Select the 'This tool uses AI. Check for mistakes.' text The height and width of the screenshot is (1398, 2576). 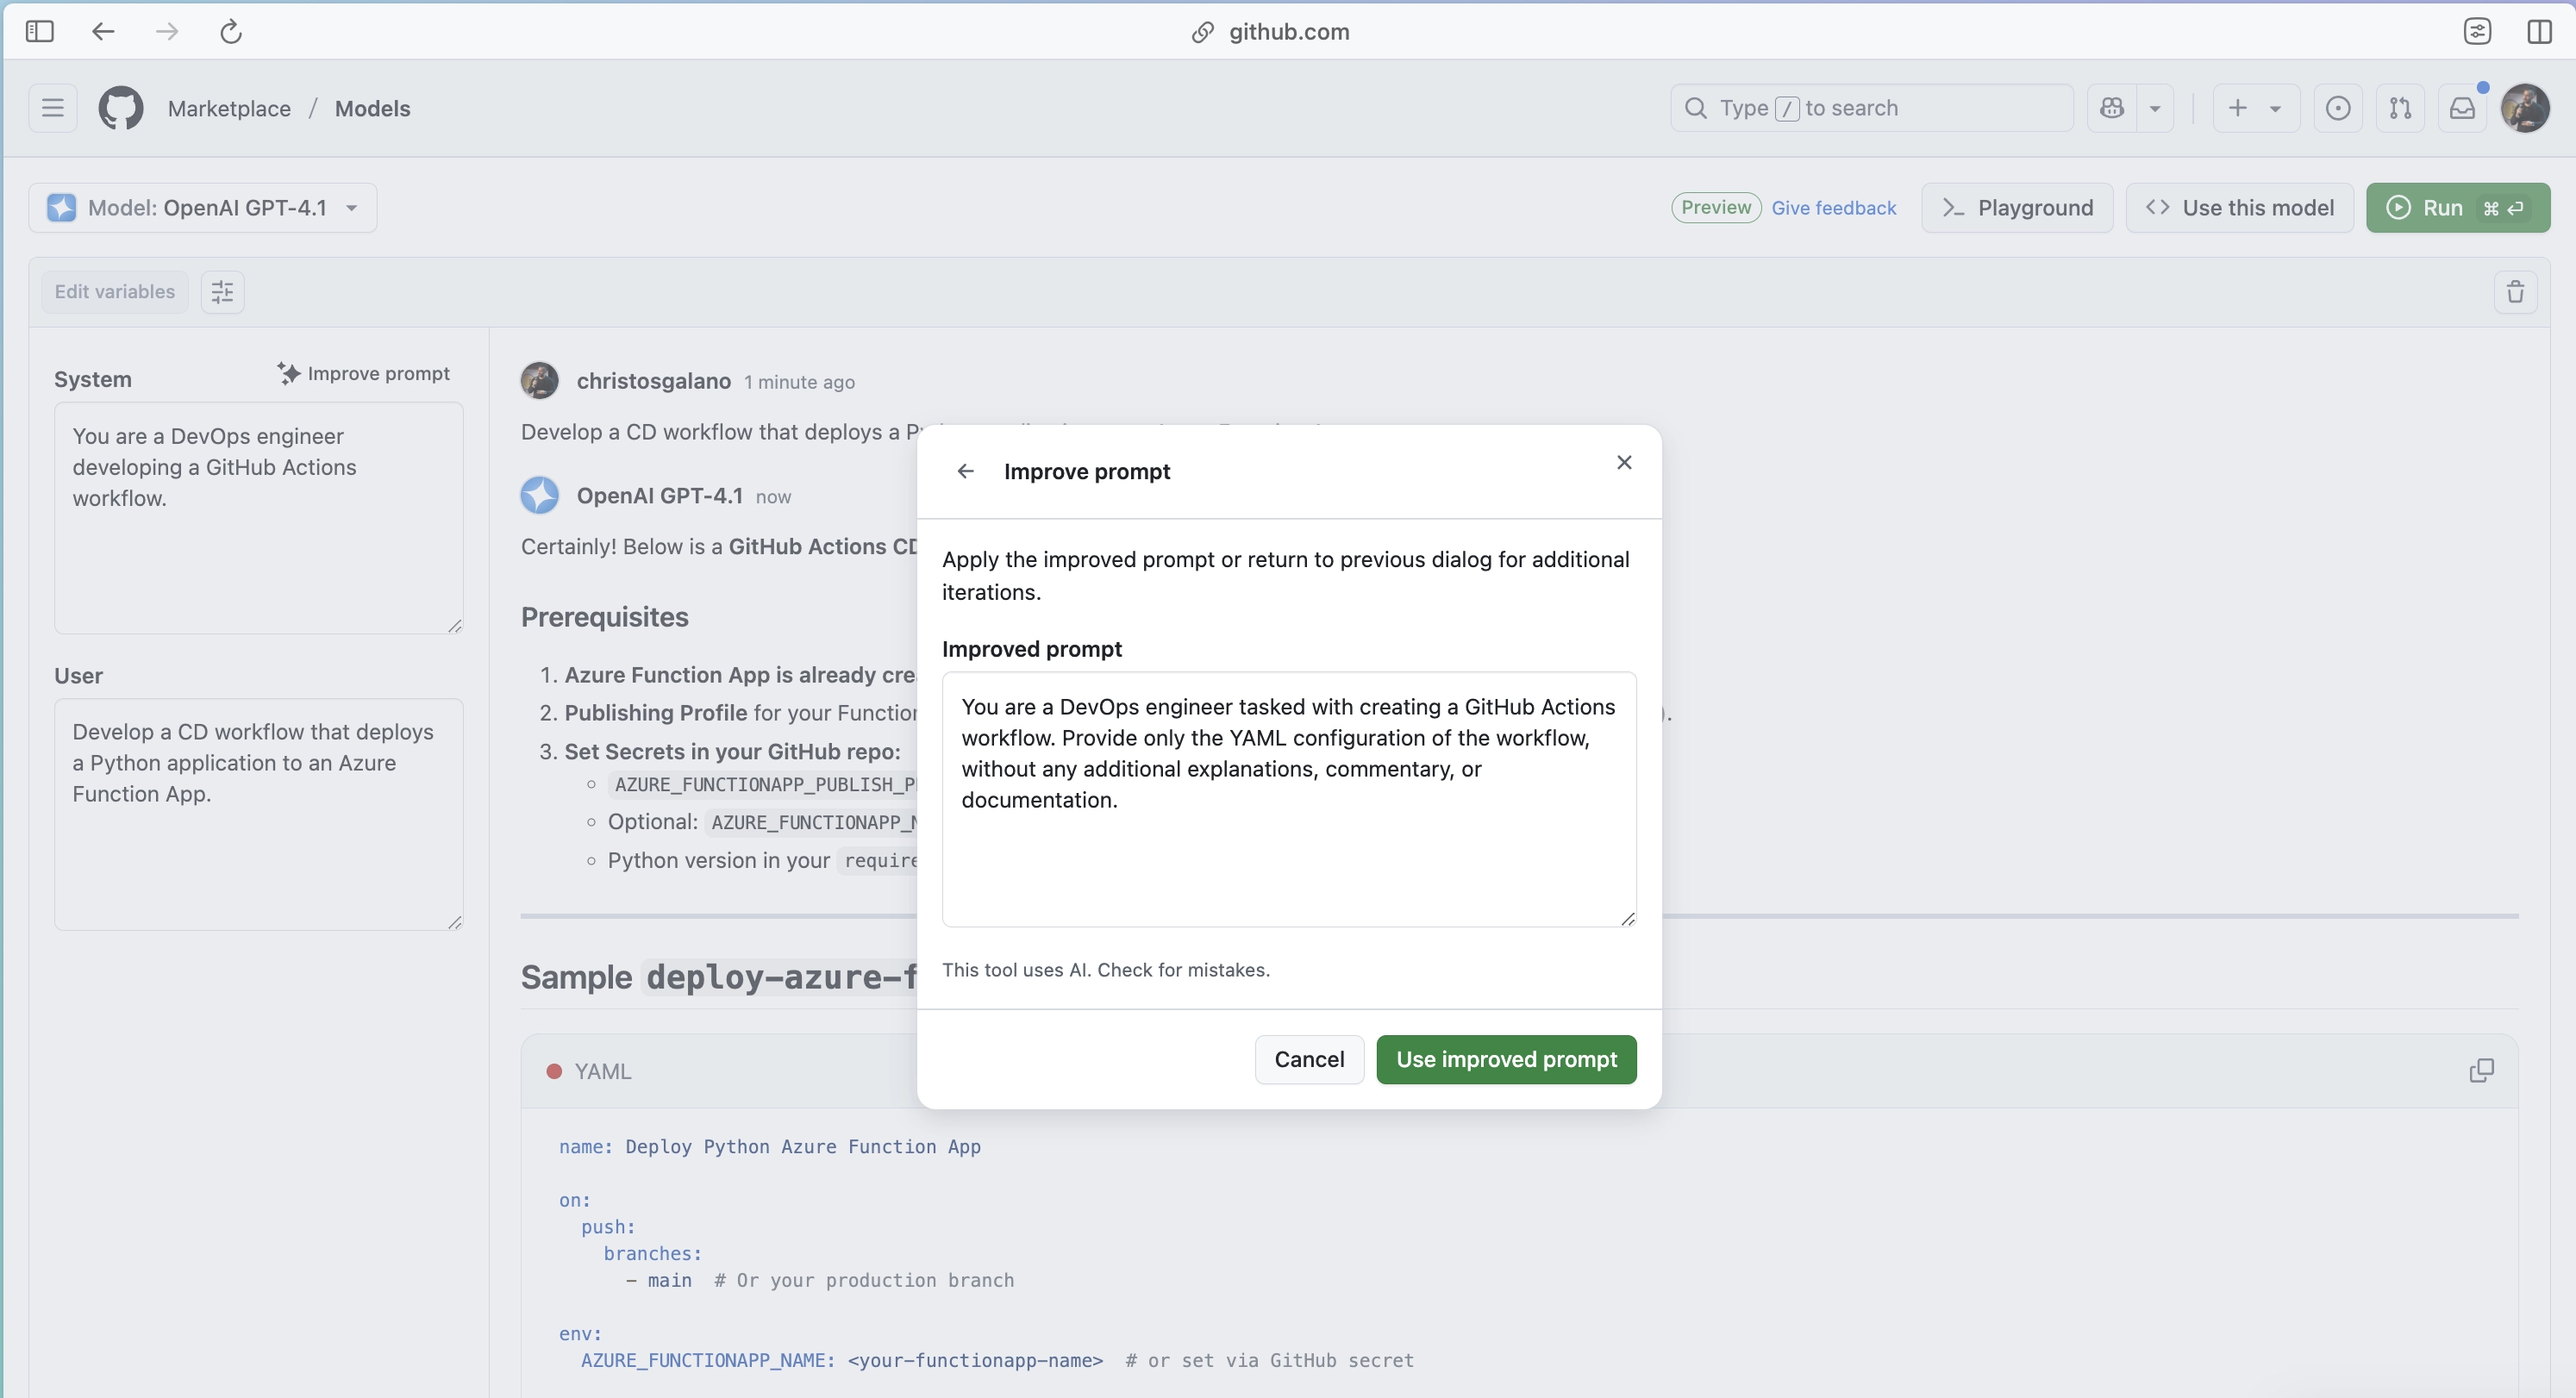point(1106,970)
